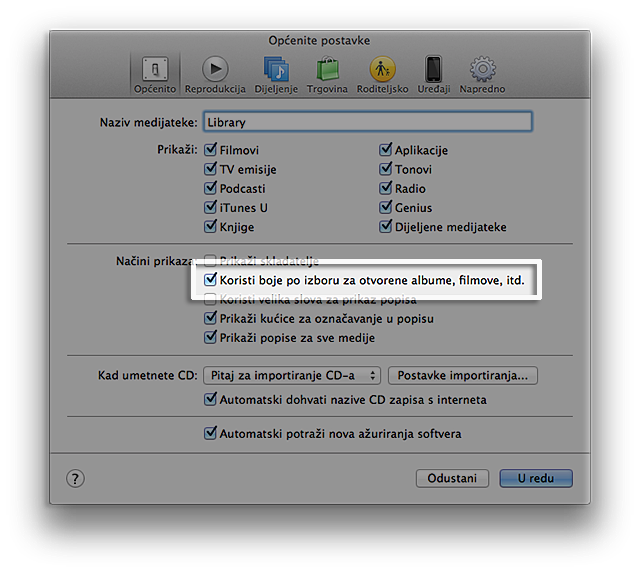This screenshot has width=640, height=573.
Task: Open the Trgovina store preferences
Action: tap(328, 73)
